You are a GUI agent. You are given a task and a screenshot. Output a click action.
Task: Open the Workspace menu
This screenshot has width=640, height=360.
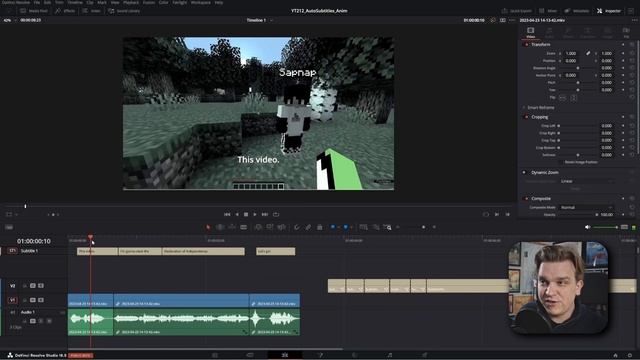click(x=200, y=2)
